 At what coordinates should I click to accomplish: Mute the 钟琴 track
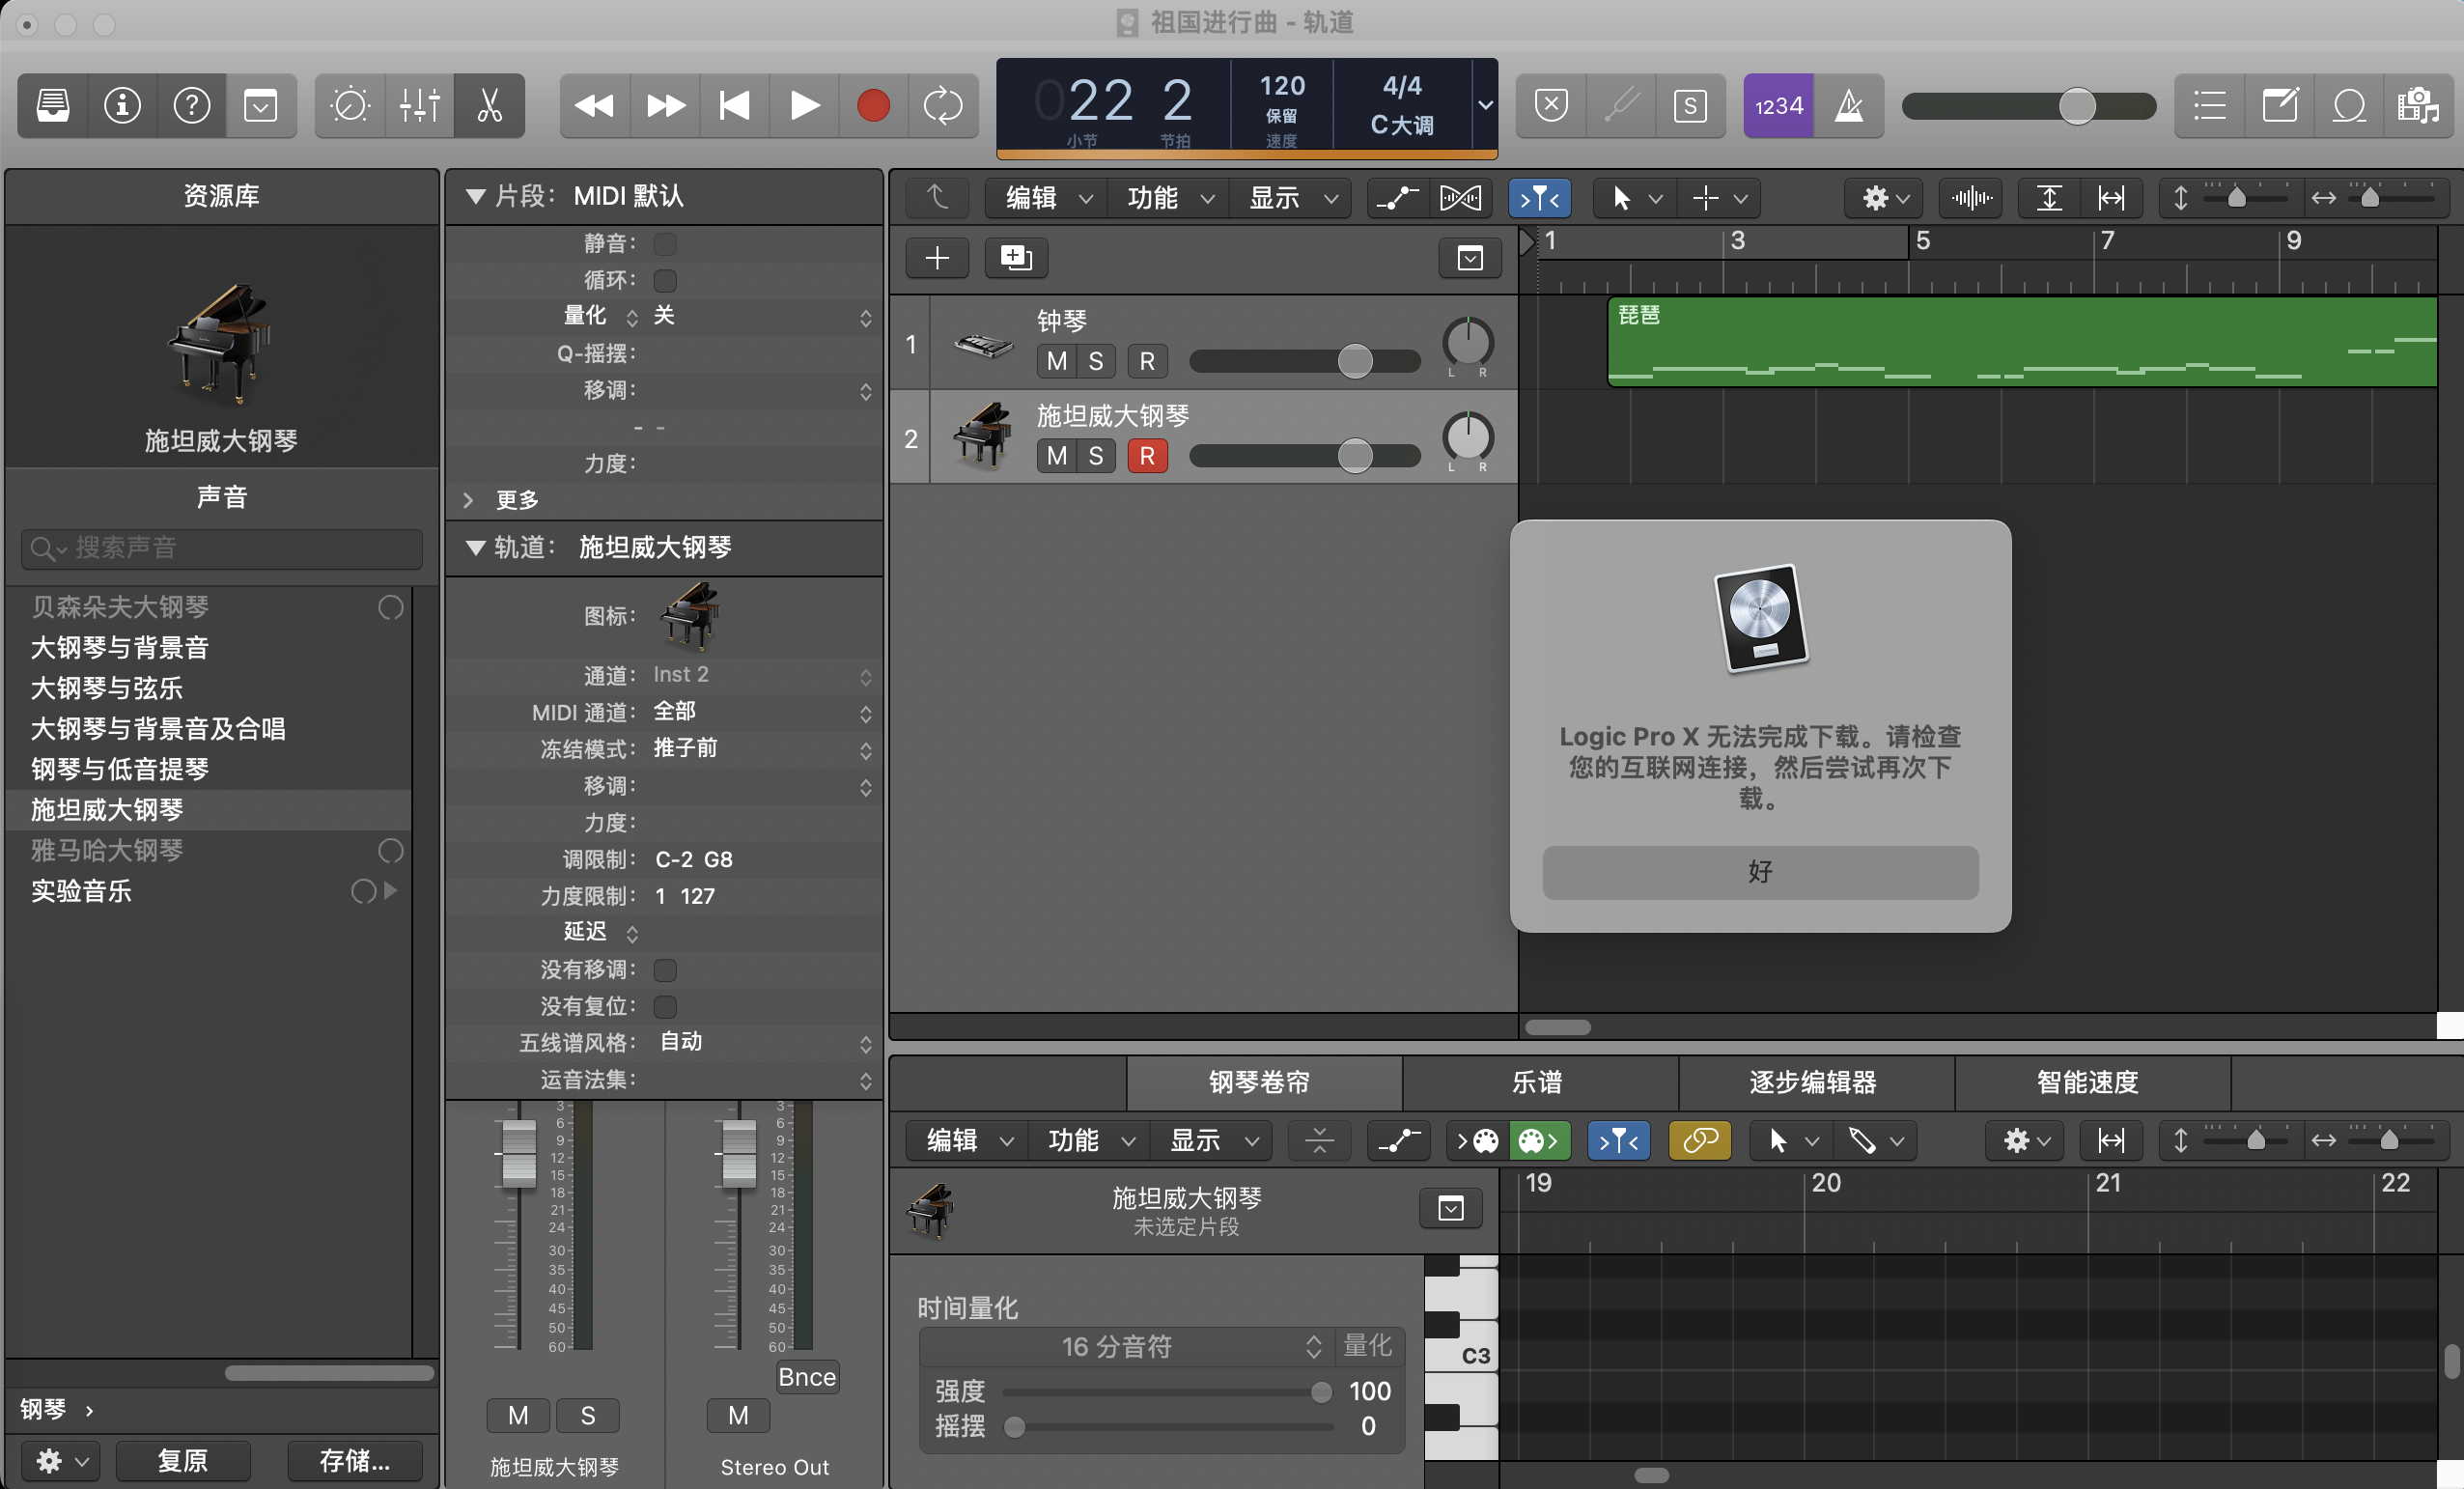[x=1056, y=361]
